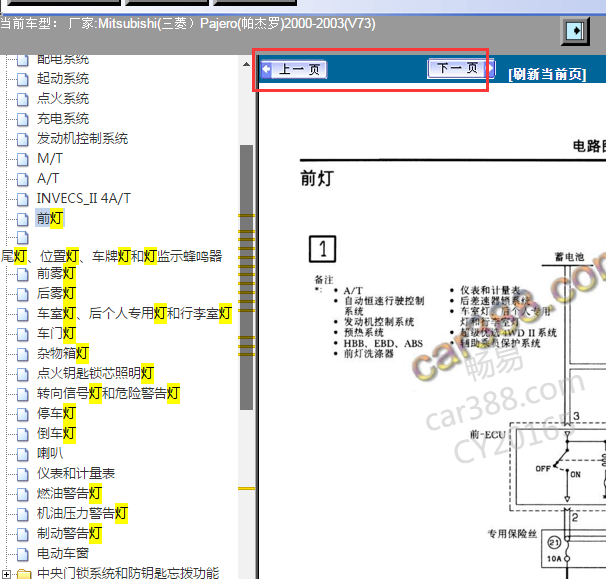Open INVECS_II 4A/T tree entry
The image size is (606, 579).
coord(83,199)
